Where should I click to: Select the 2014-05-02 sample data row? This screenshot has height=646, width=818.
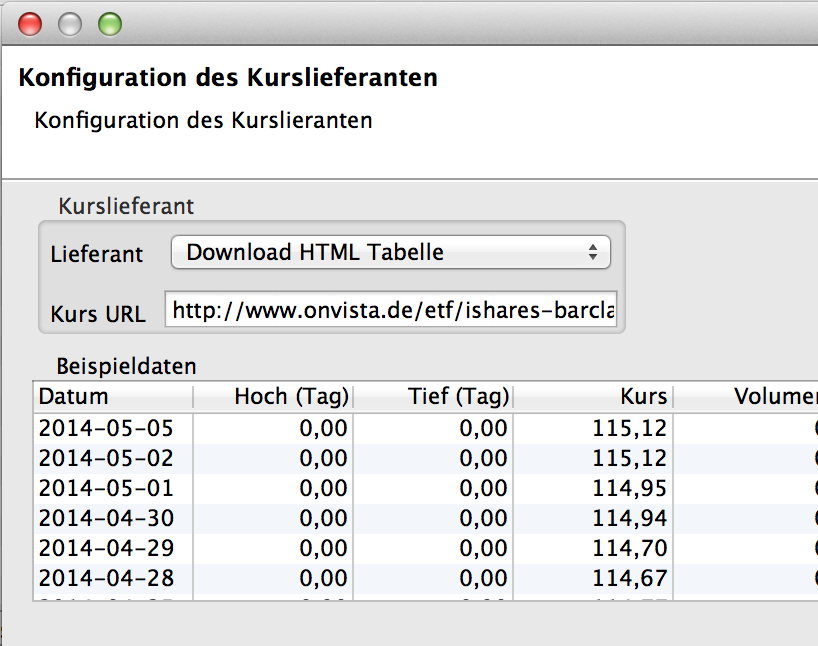click(106, 459)
